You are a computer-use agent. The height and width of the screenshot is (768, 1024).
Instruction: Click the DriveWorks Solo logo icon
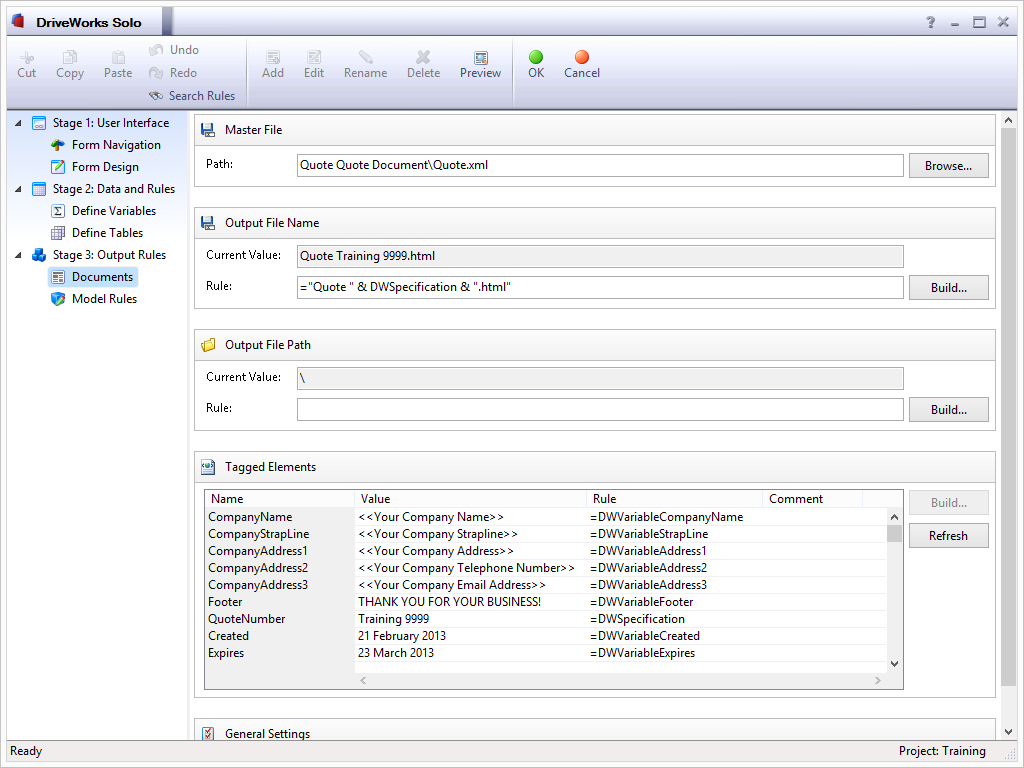[x=18, y=22]
